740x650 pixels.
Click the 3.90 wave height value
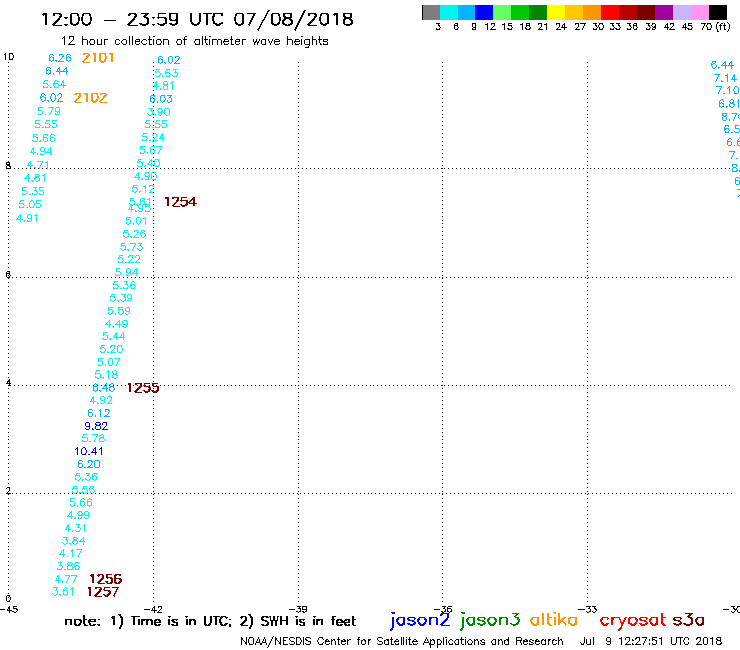159,112
